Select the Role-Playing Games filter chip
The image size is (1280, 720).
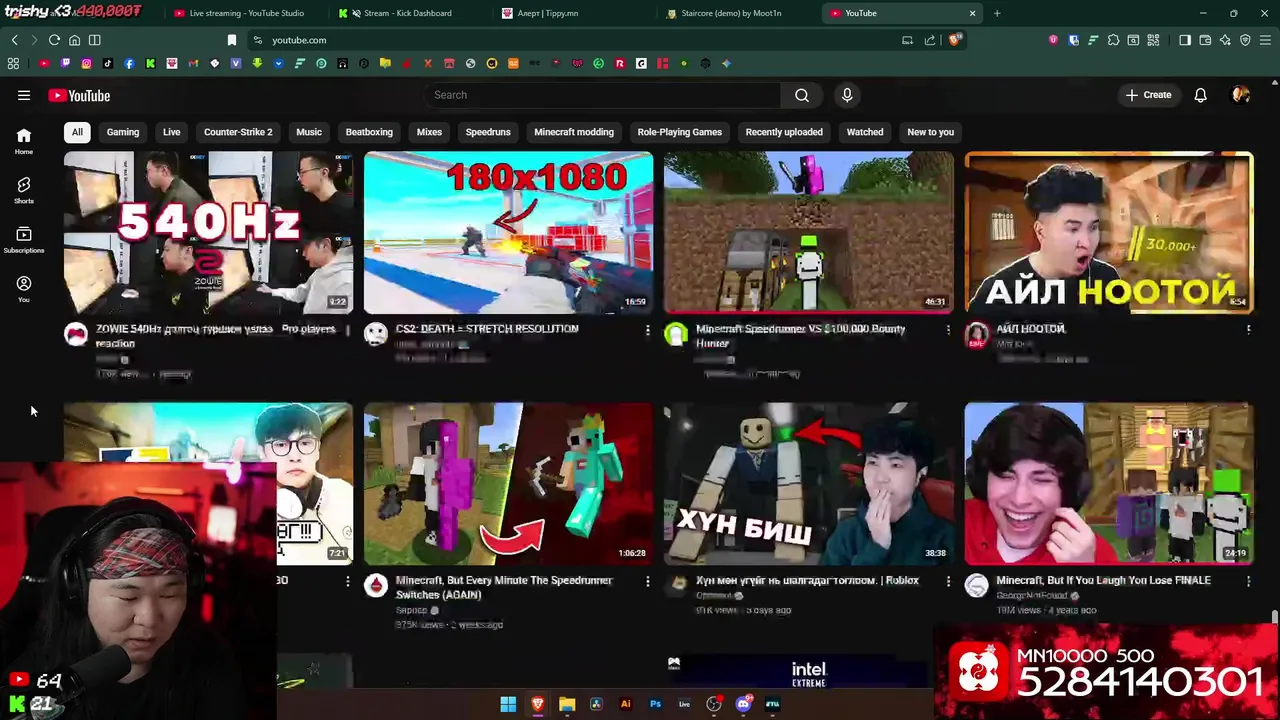[680, 132]
